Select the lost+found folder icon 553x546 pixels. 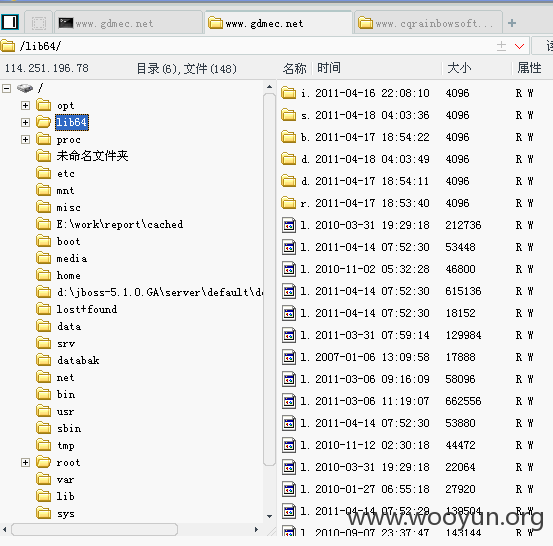coord(44,309)
